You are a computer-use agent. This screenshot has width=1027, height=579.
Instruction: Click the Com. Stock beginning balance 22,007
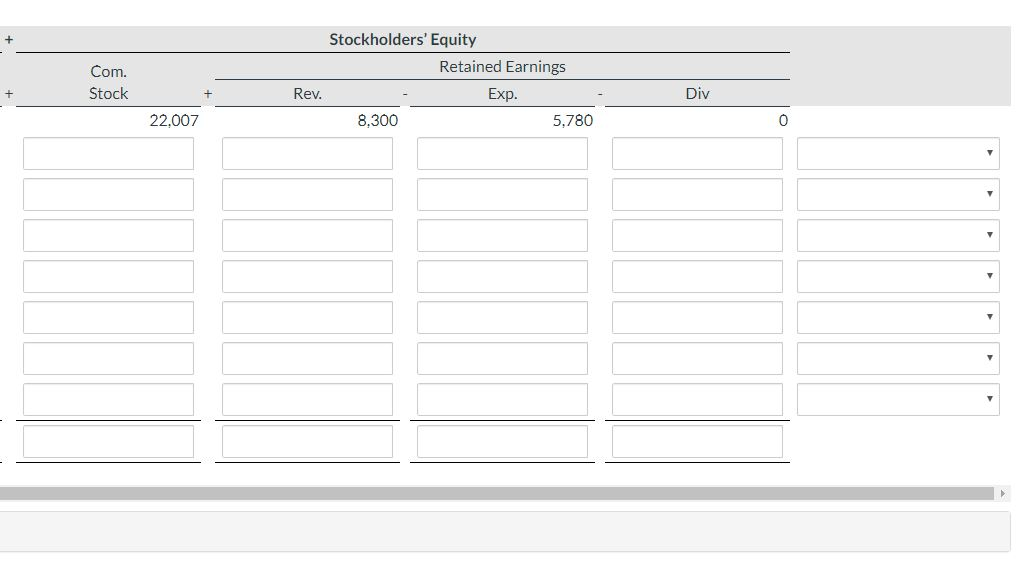174,120
